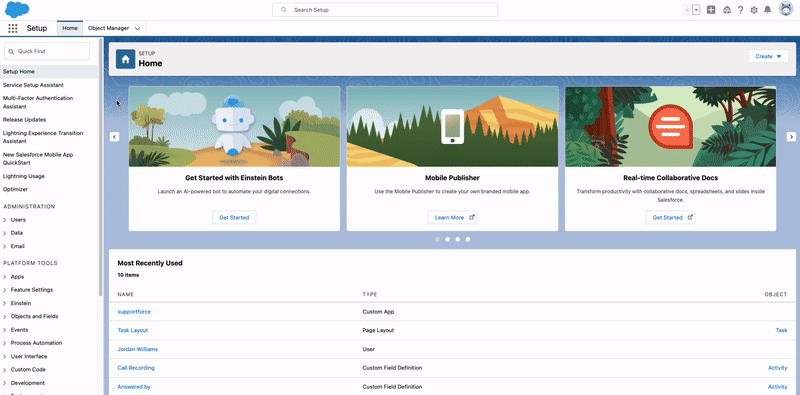This screenshot has height=395, width=800.
Task: Open the Object Manager tab dropdown chevron
Action: click(x=137, y=29)
